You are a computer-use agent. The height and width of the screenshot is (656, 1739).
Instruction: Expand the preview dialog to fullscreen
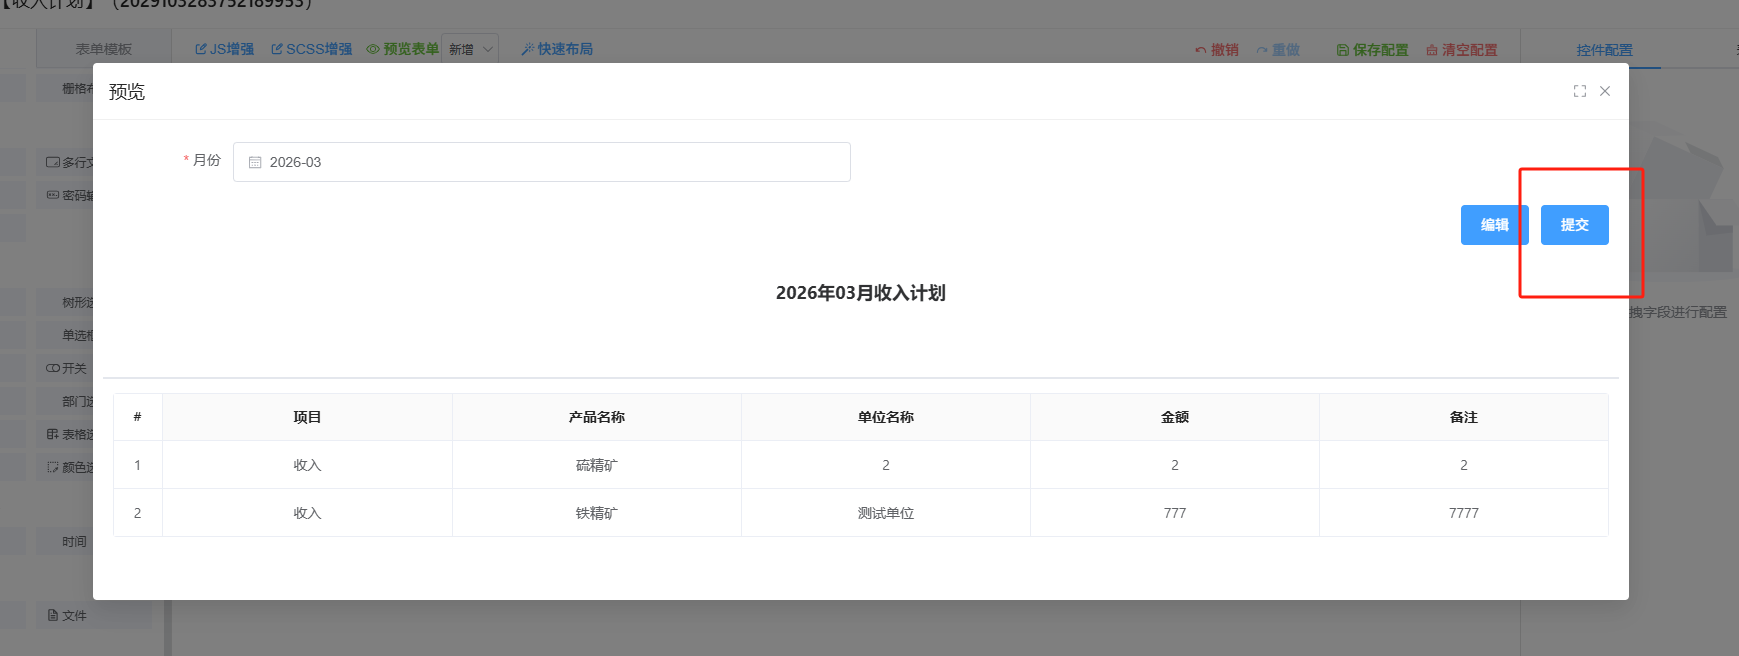click(1580, 91)
